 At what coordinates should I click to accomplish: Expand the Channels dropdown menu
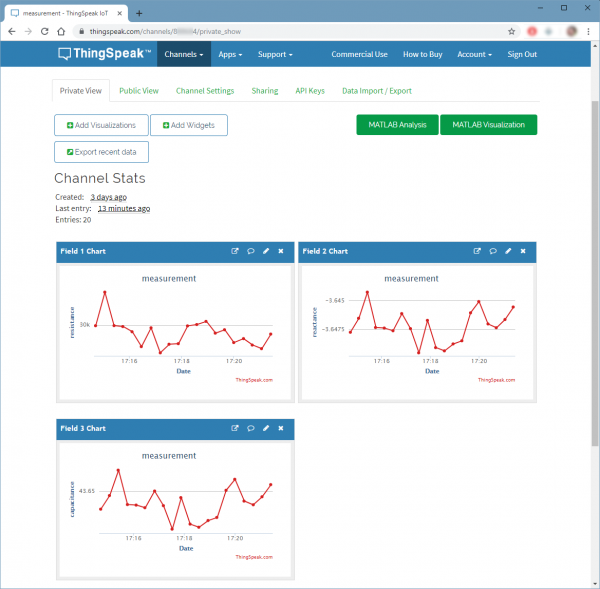[184, 54]
